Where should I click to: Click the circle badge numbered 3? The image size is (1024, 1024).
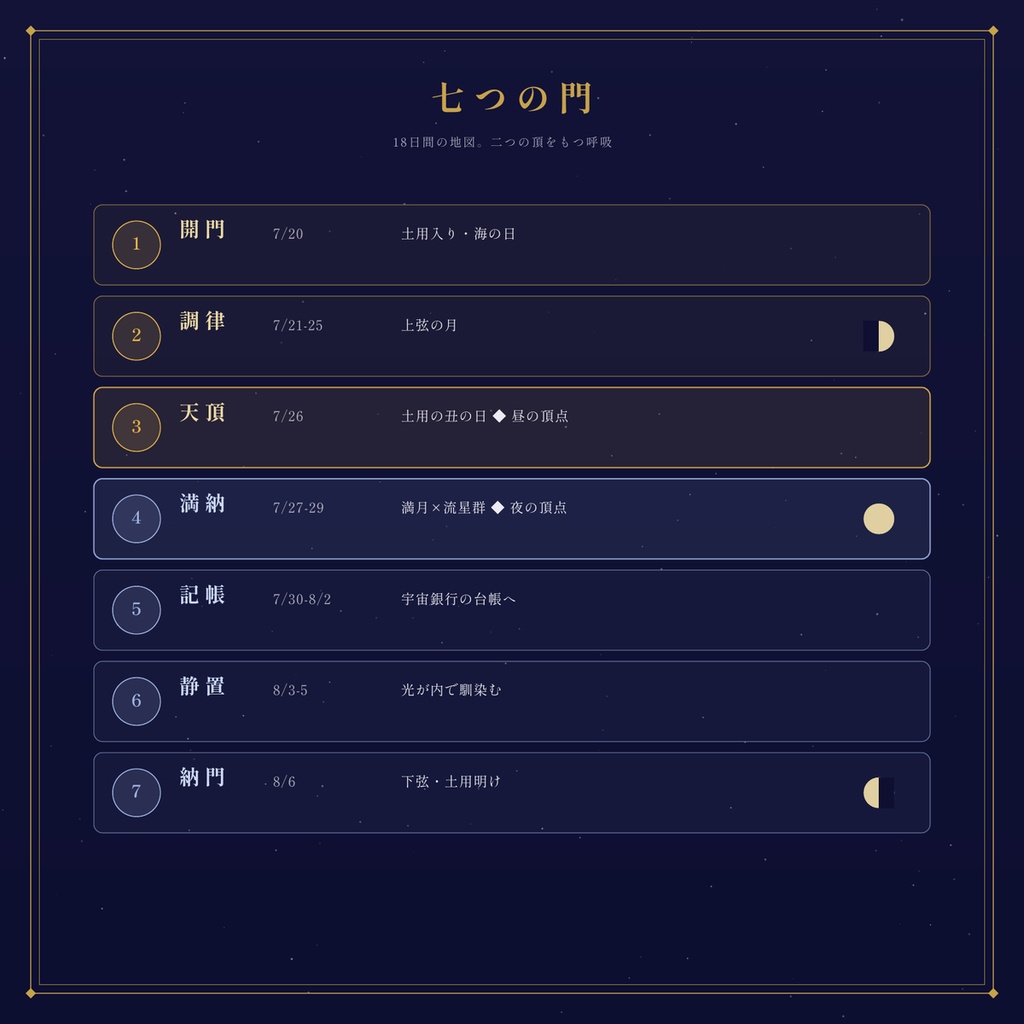coord(136,427)
